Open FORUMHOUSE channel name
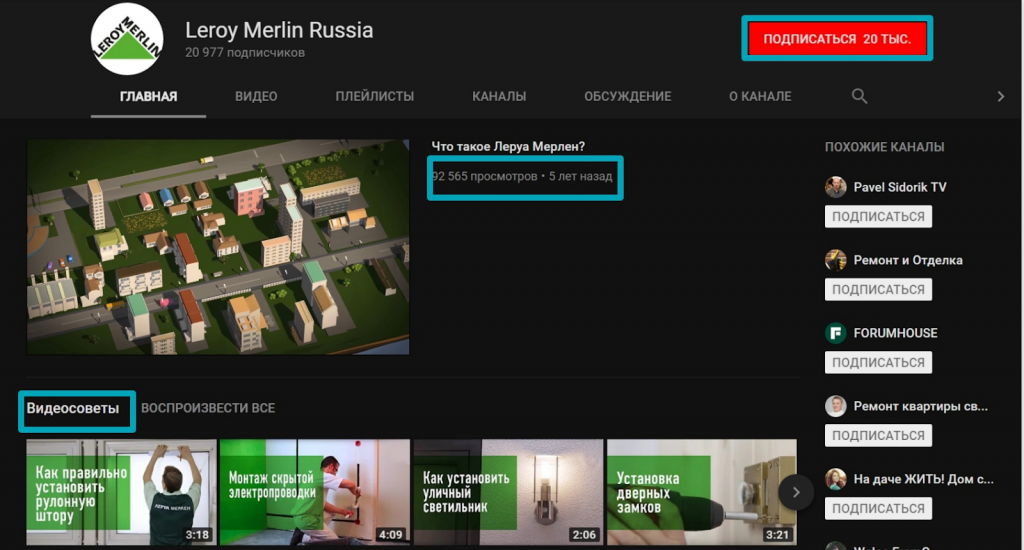Image resolution: width=1024 pixels, height=550 pixels. tap(895, 333)
